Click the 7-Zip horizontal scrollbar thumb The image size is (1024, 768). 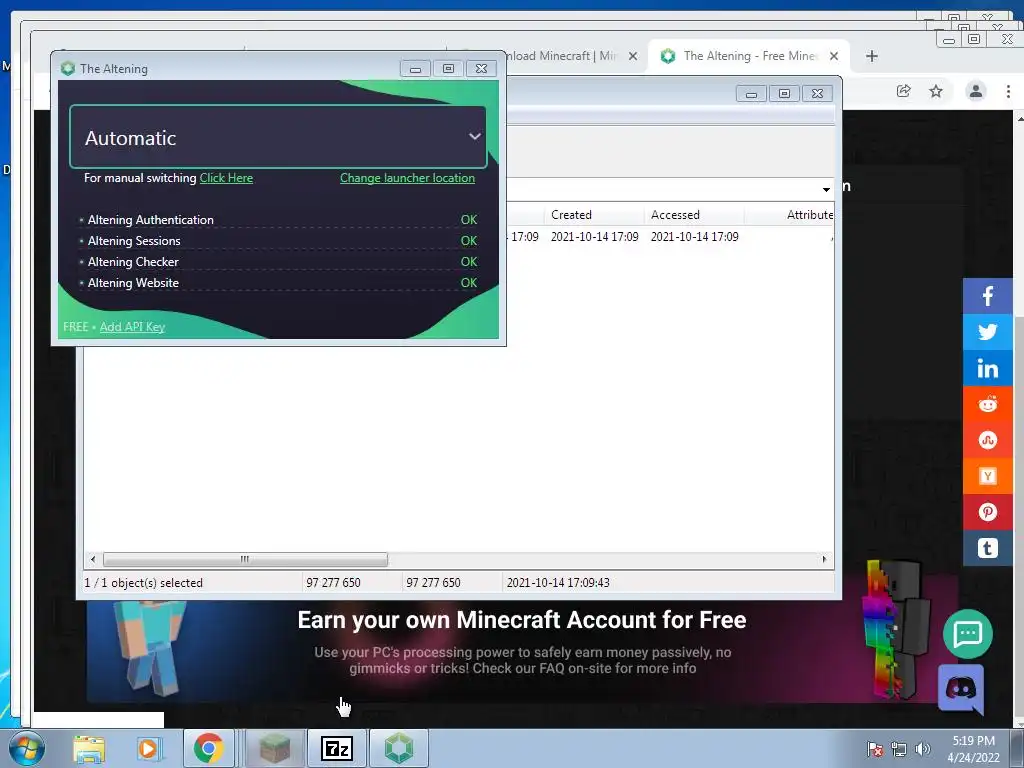point(245,560)
